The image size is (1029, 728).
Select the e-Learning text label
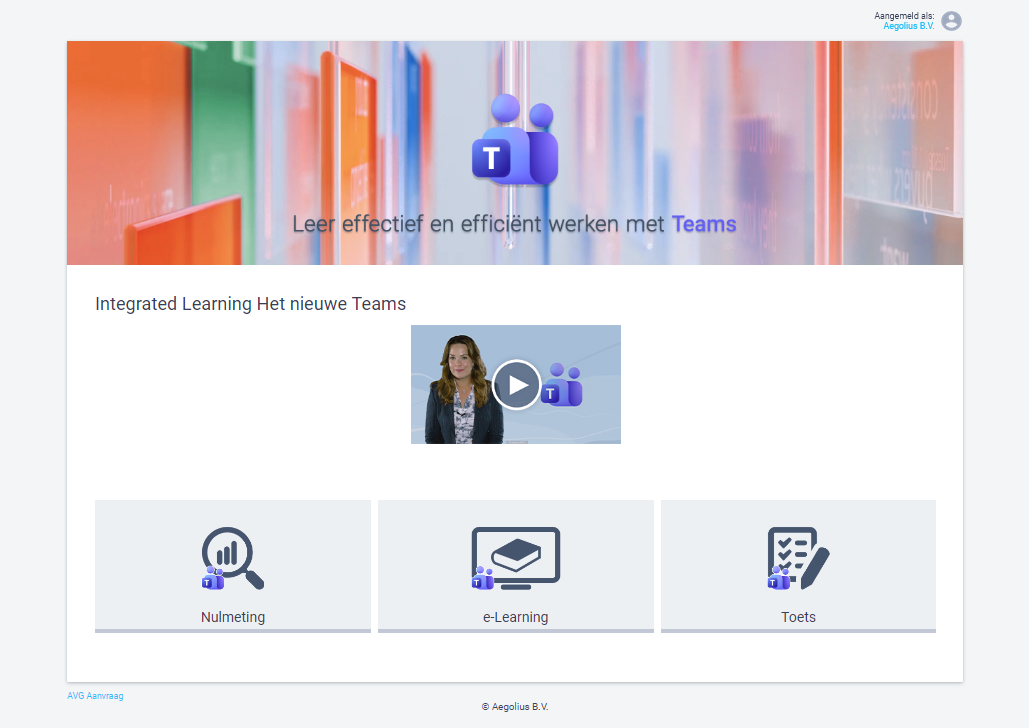[x=515, y=617]
